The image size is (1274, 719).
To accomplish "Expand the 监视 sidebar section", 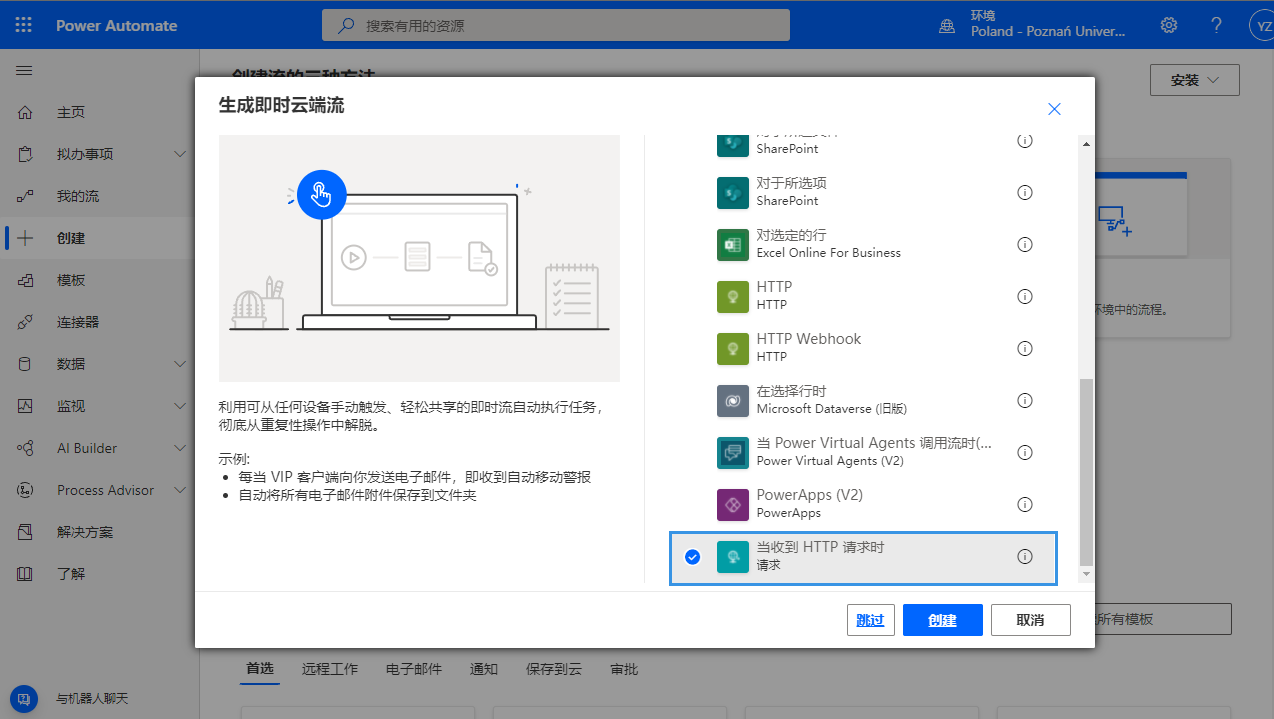I will click(x=180, y=406).
